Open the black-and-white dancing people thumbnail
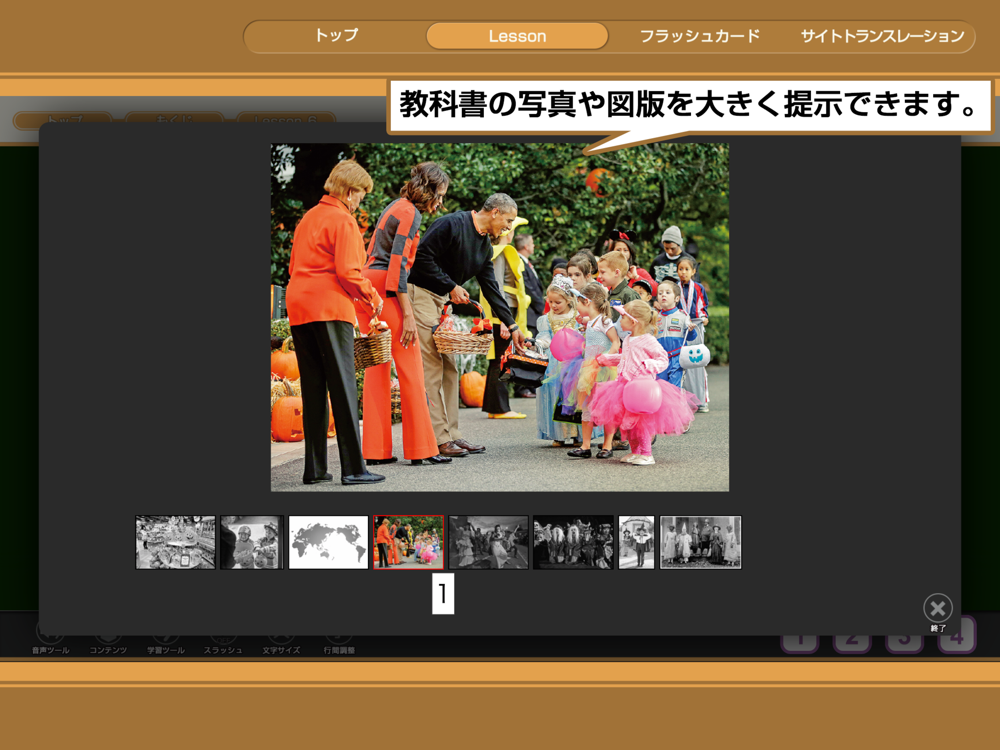1000x750 pixels. click(489, 542)
